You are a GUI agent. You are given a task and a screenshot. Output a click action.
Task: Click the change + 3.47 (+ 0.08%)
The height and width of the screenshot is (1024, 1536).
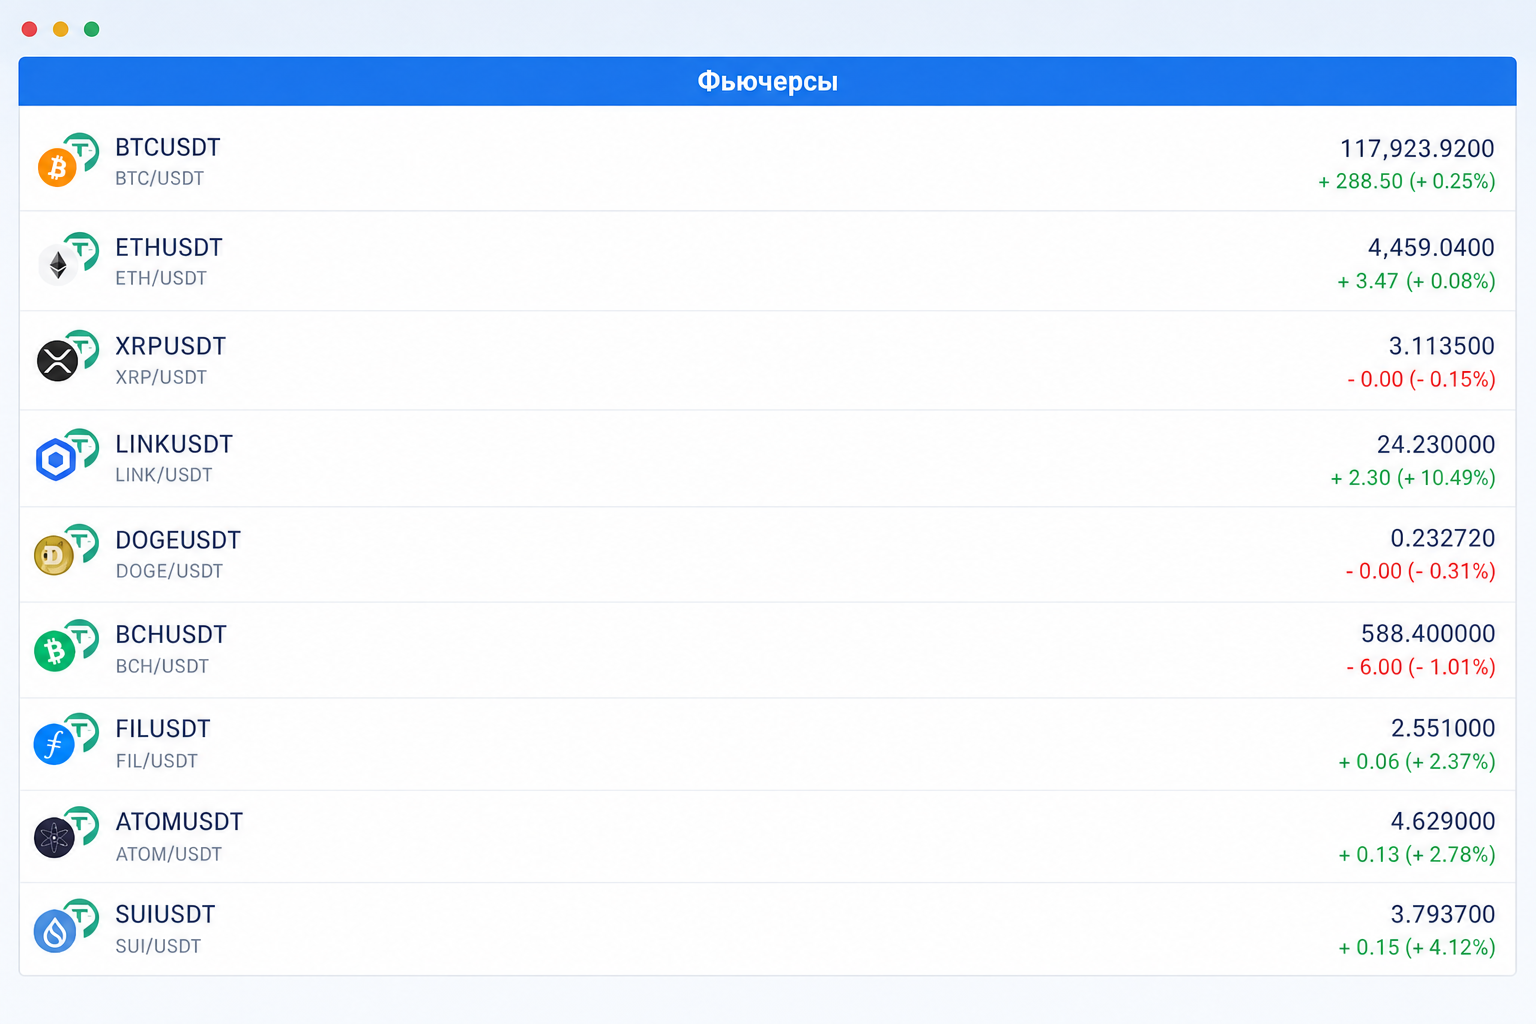point(1416,281)
